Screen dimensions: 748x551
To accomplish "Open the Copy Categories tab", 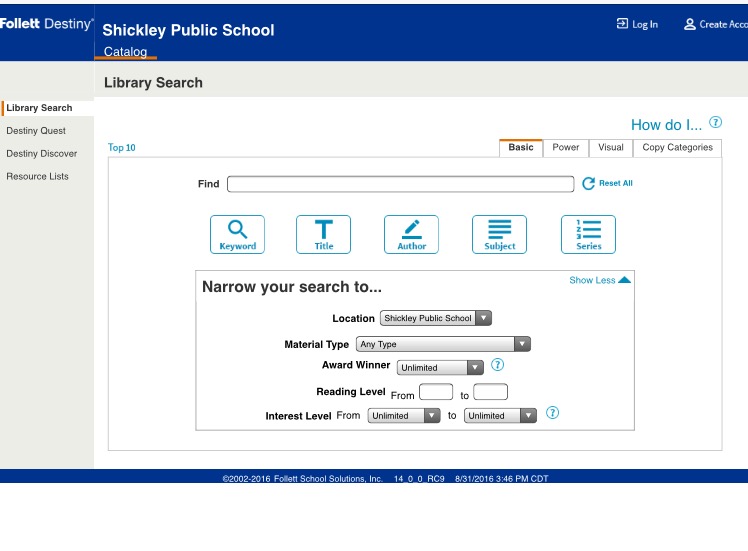I will pos(677,148).
